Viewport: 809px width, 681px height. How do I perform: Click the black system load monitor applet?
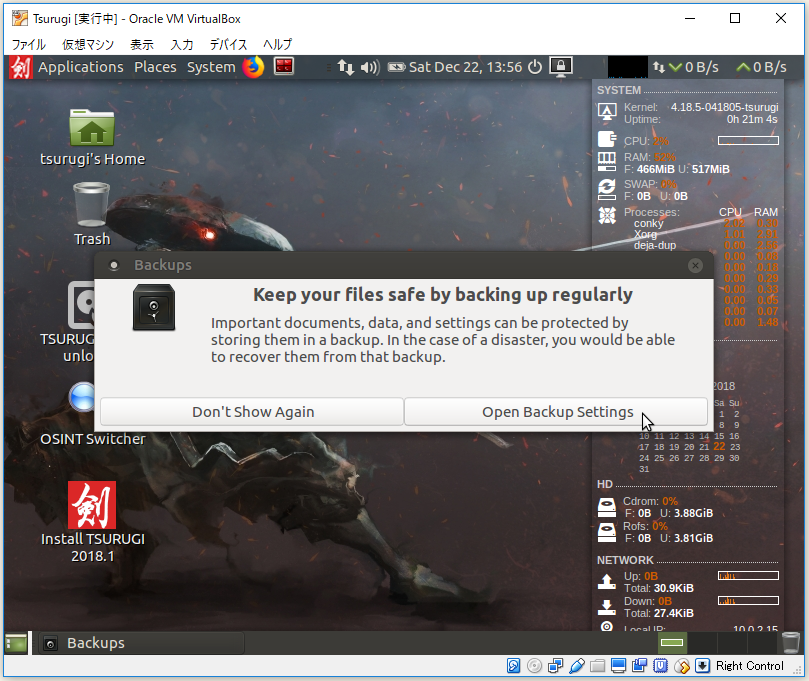click(627, 67)
